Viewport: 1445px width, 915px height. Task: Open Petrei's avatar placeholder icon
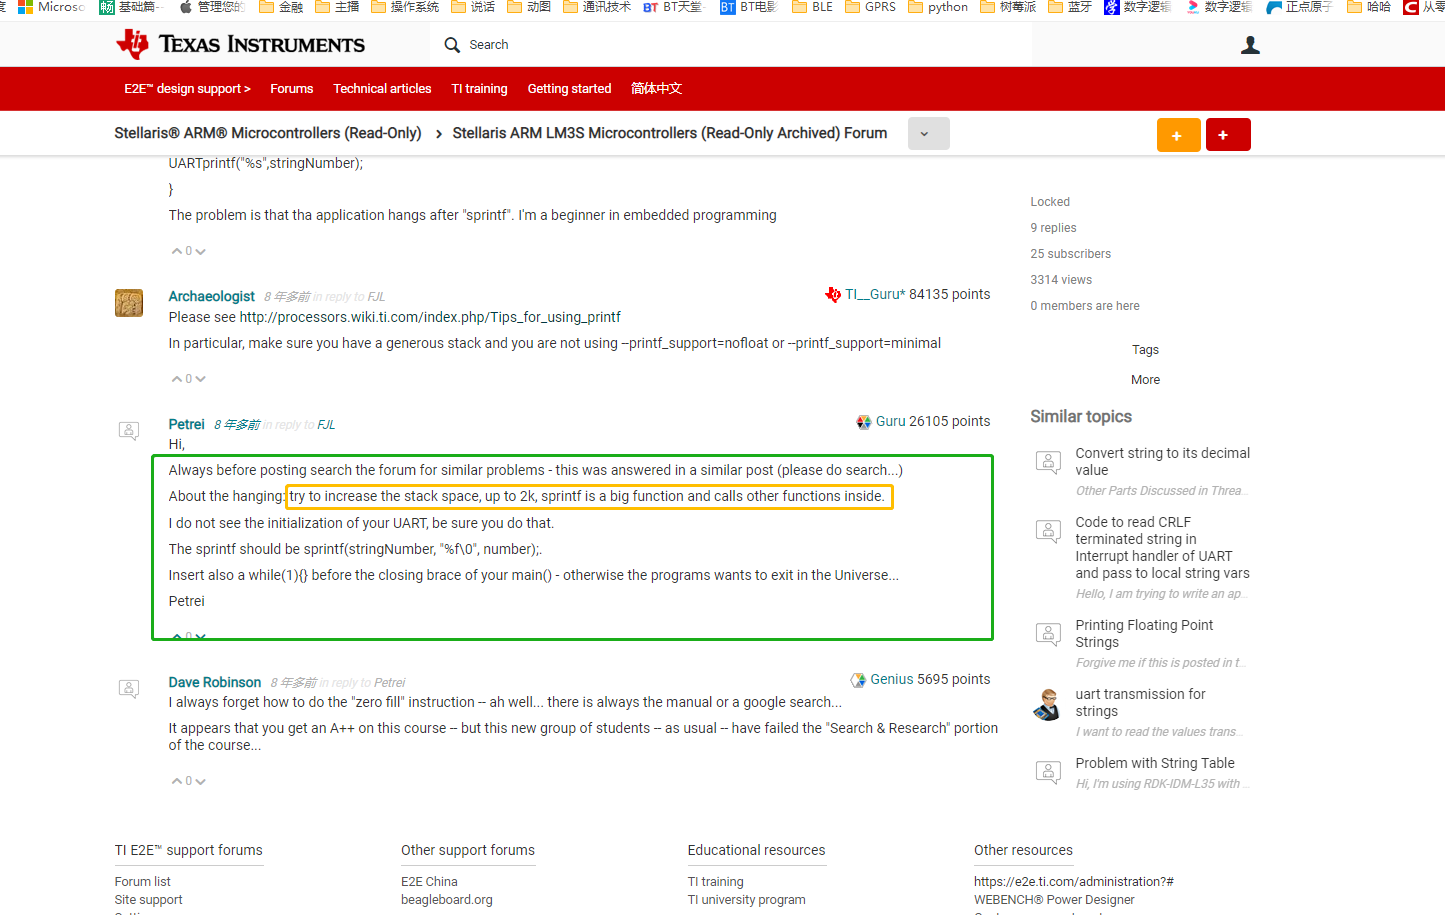click(129, 430)
